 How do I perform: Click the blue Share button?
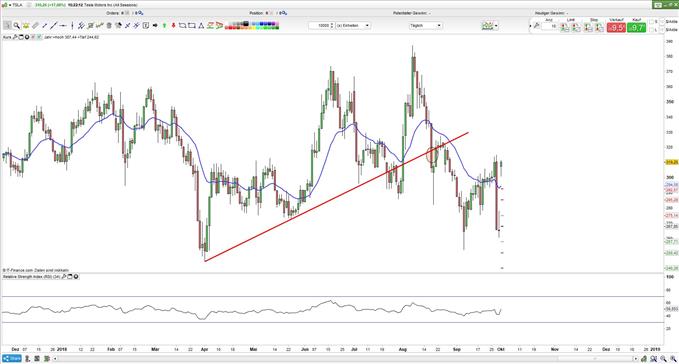point(12,358)
